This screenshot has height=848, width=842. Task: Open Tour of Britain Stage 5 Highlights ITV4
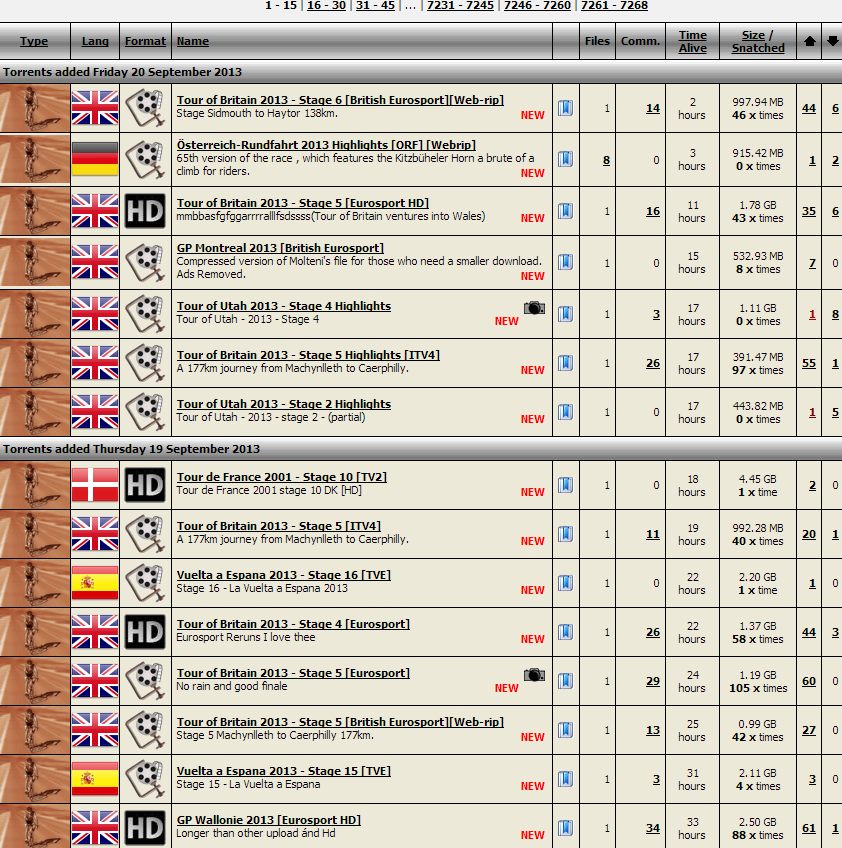click(308, 355)
